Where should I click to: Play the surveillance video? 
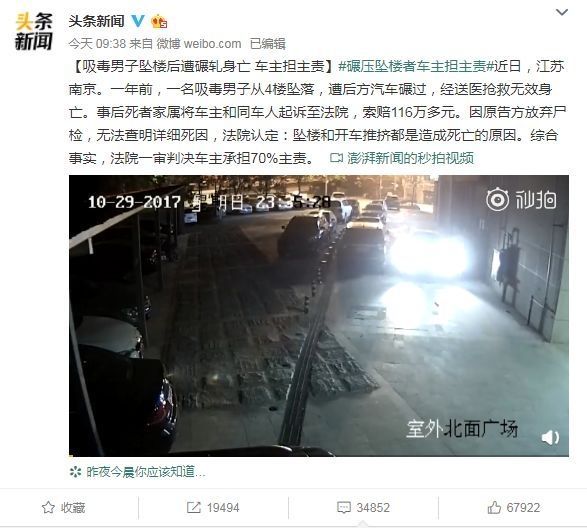319,316
